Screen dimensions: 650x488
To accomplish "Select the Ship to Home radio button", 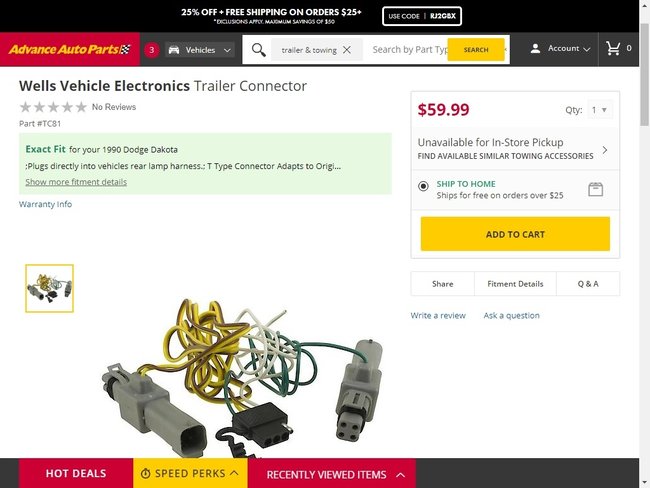I will [x=424, y=186].
